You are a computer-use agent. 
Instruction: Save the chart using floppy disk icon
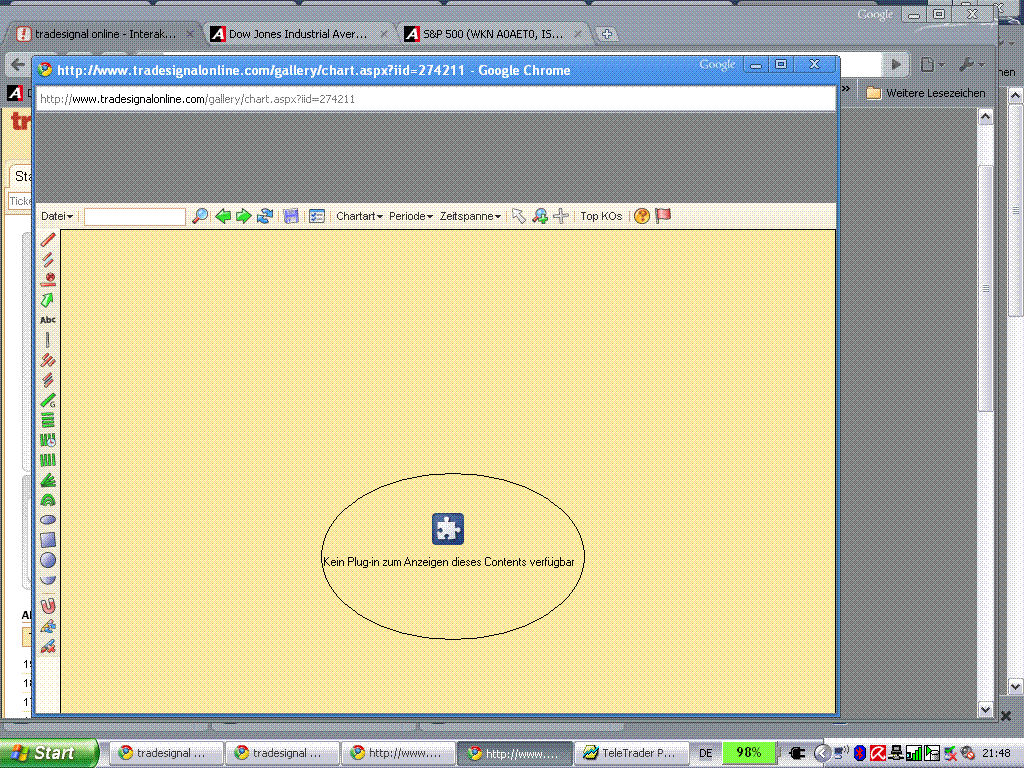tap(291, 216)
